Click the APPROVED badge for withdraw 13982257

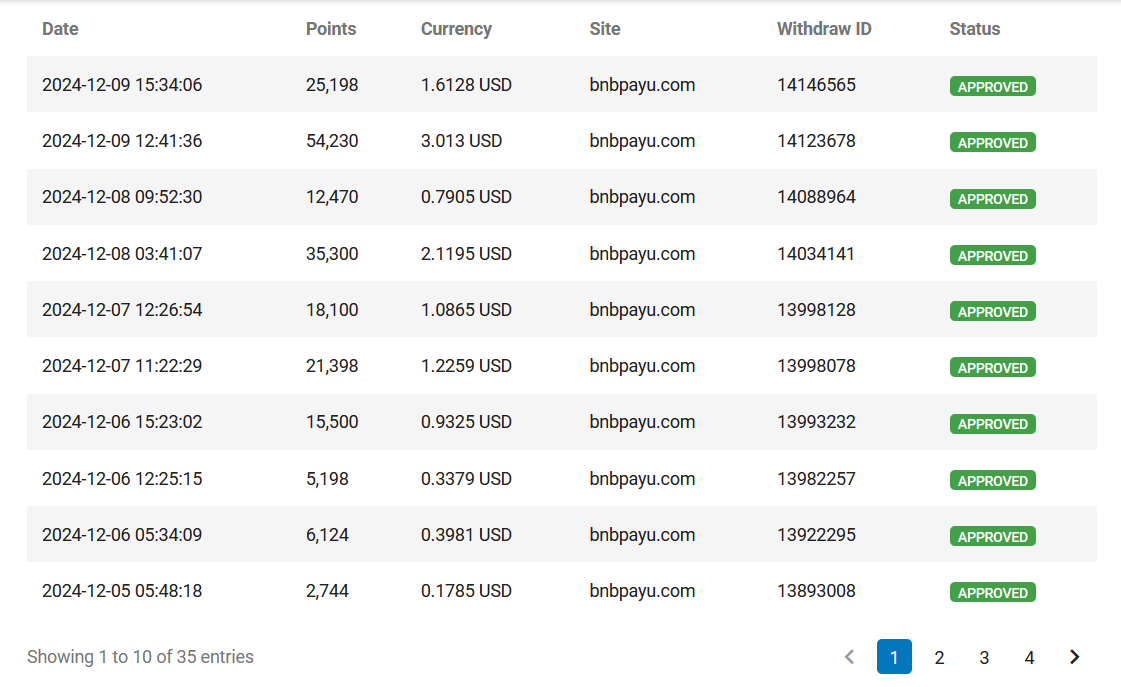(992, 480)
